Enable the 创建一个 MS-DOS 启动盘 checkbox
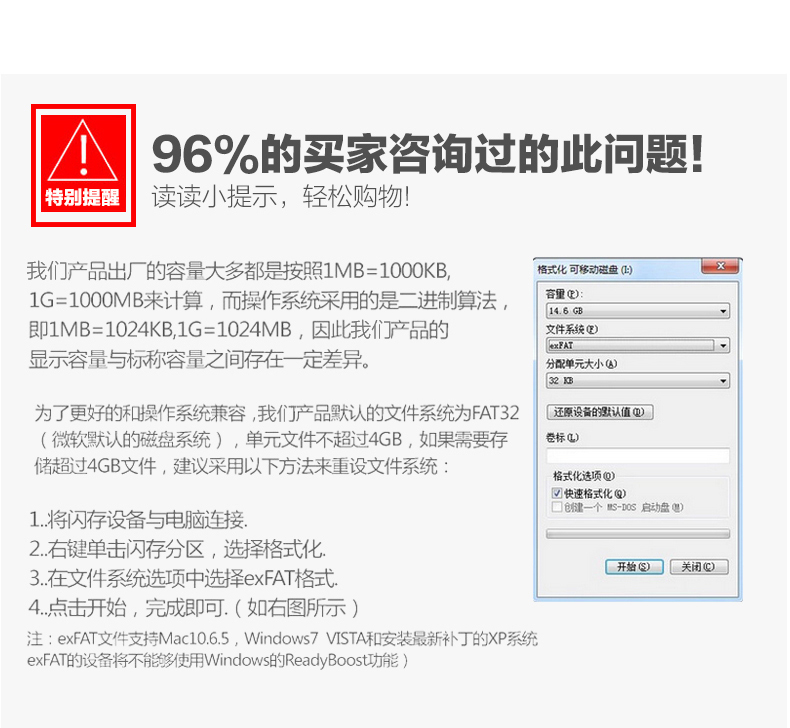790x728 pixels. (x=557, y=507)
